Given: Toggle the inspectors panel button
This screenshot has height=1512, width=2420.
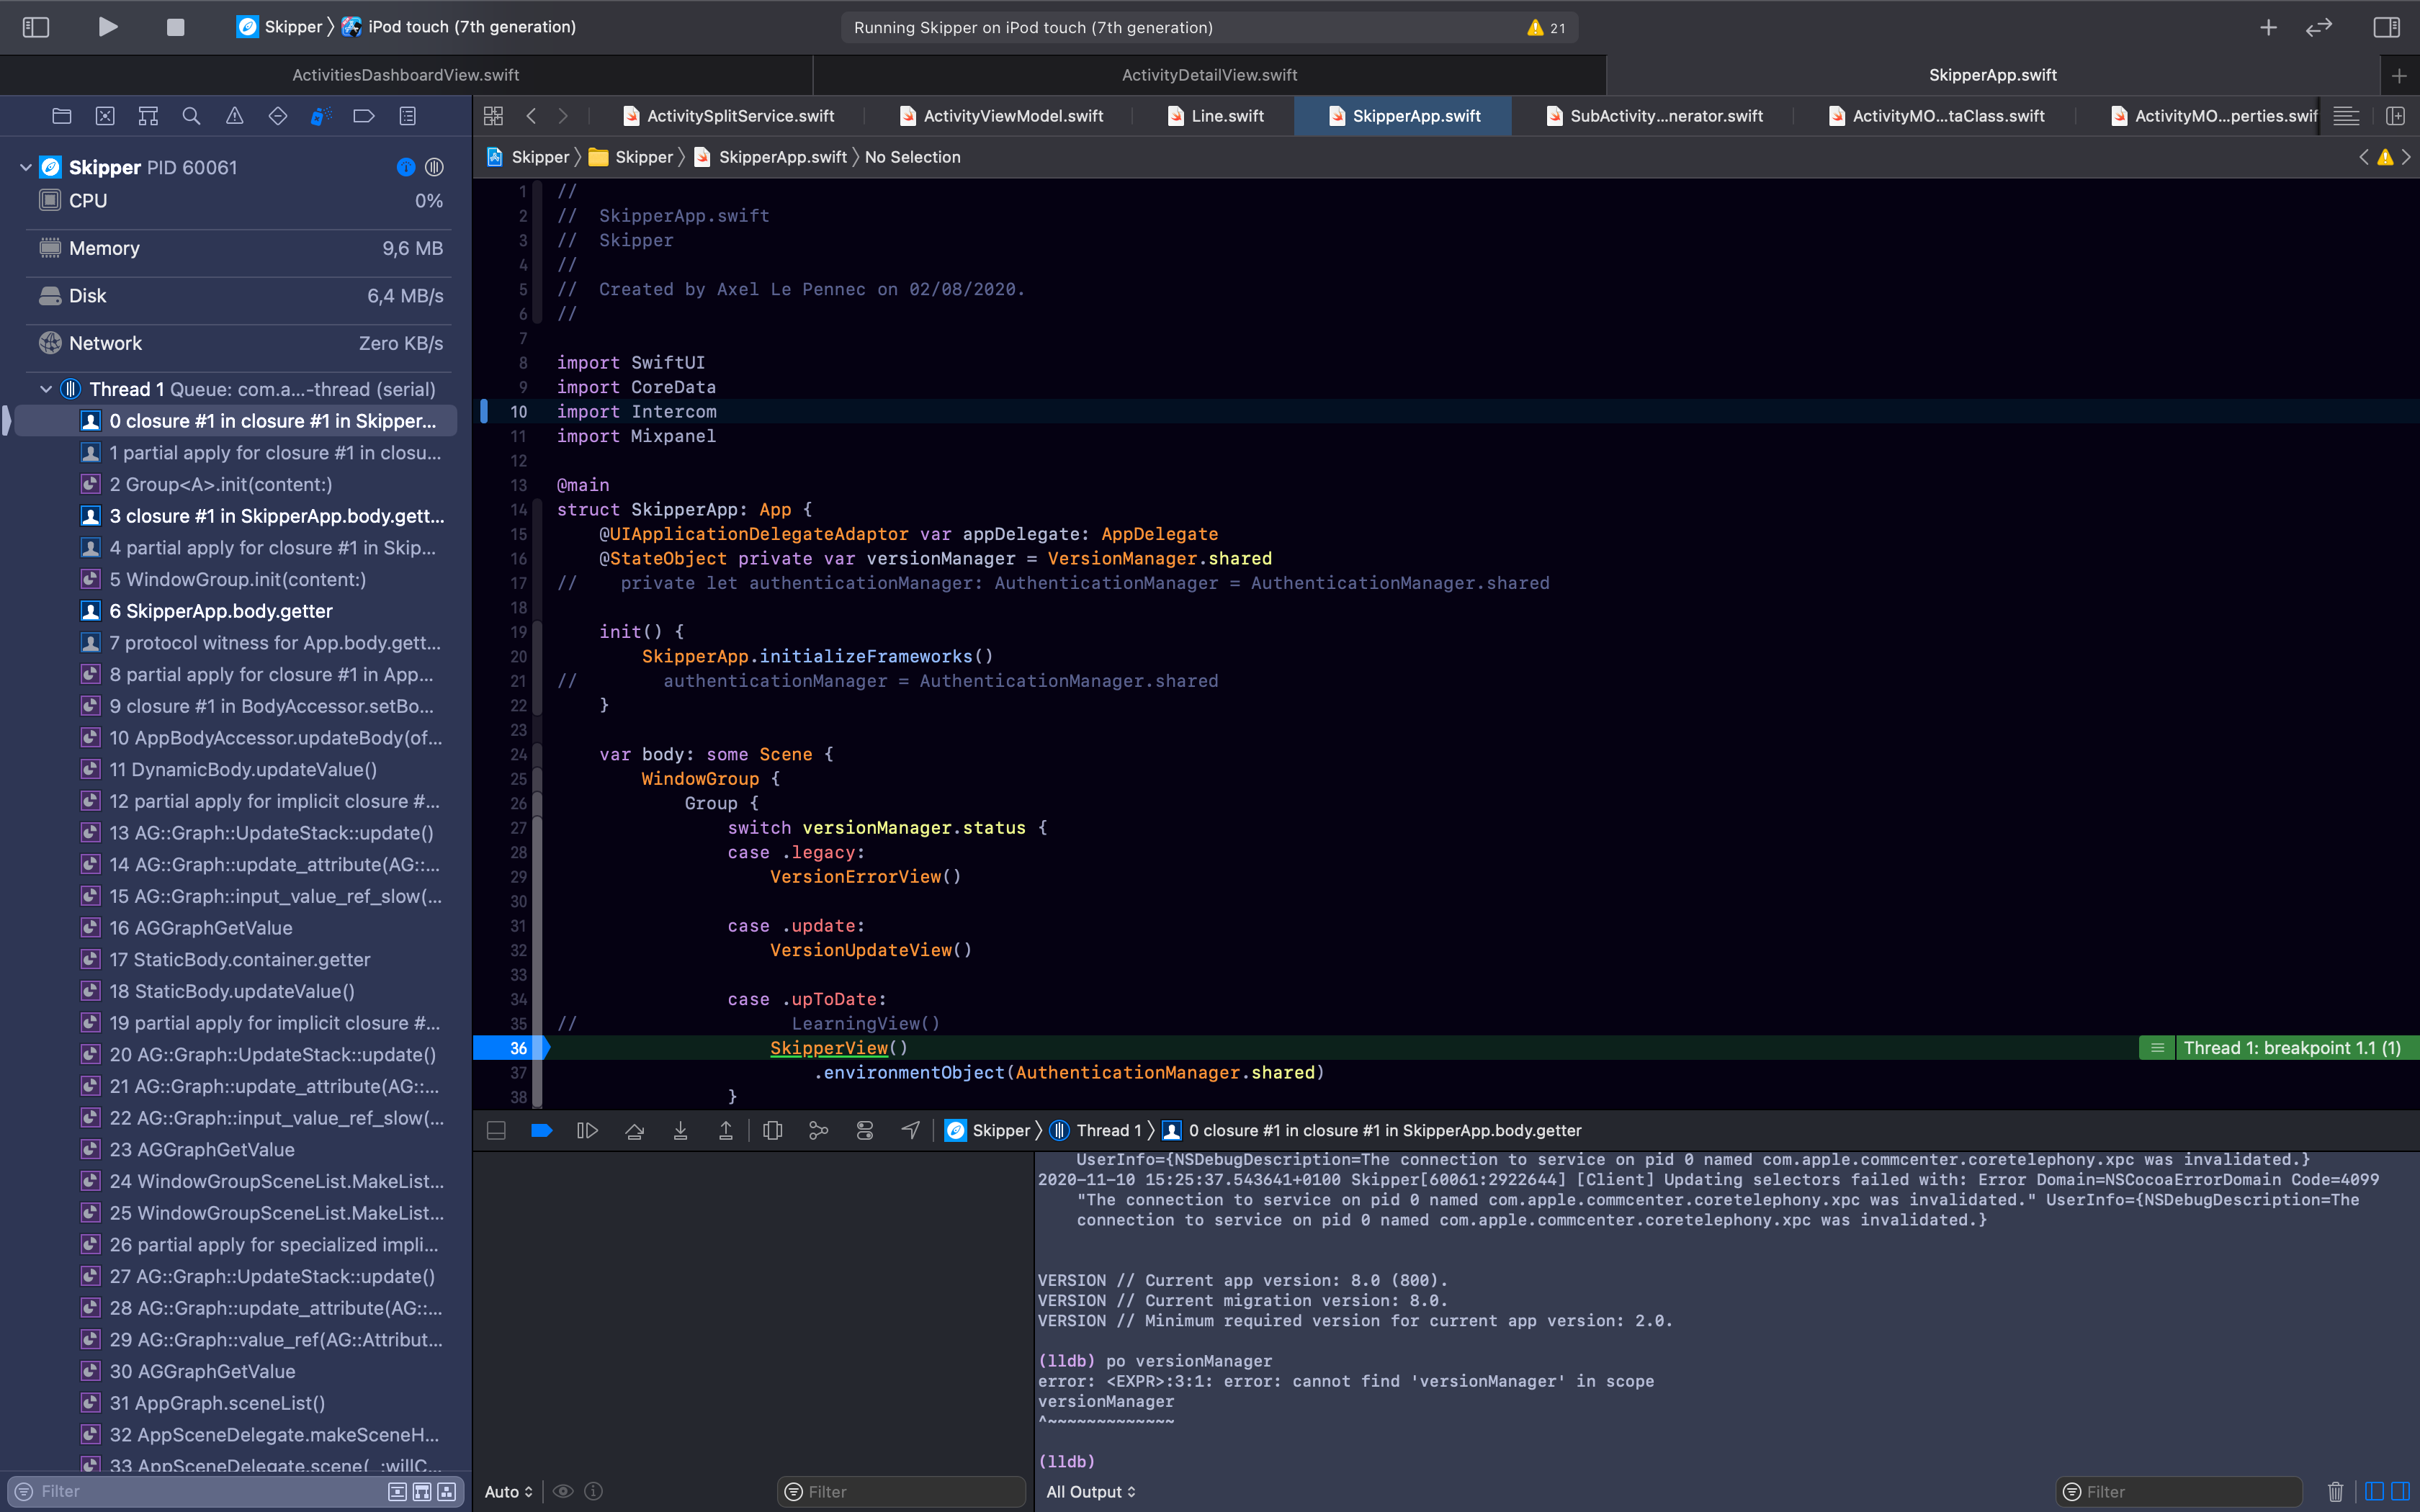Looking at the screenshot, I should pos(2386,28).
